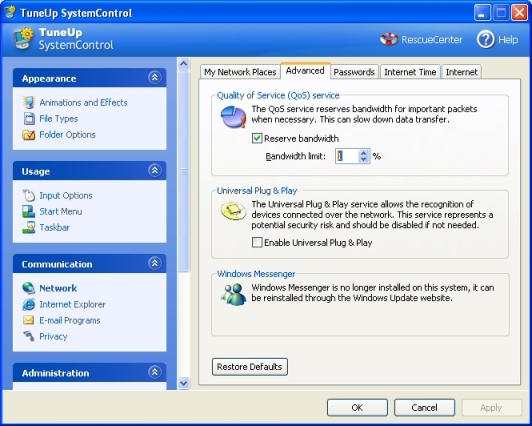
Task: Decrease bandwidth limit with down arrow
Action: point(364,159)
